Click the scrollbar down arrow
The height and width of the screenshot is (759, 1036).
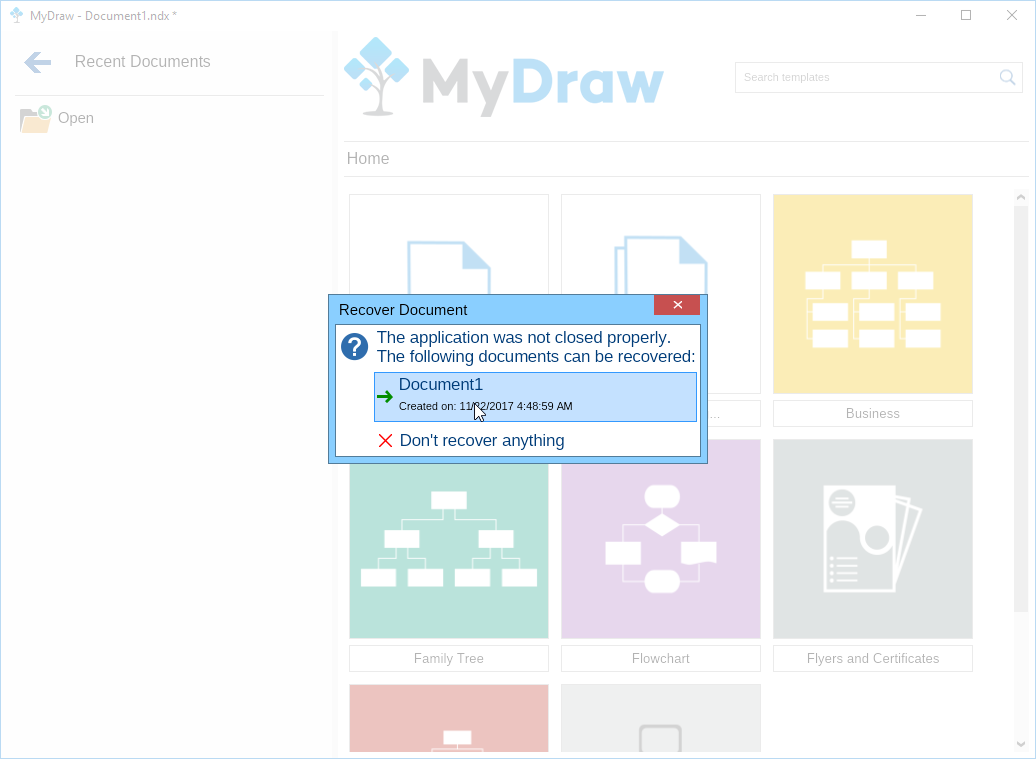(x=1021, y=744)
